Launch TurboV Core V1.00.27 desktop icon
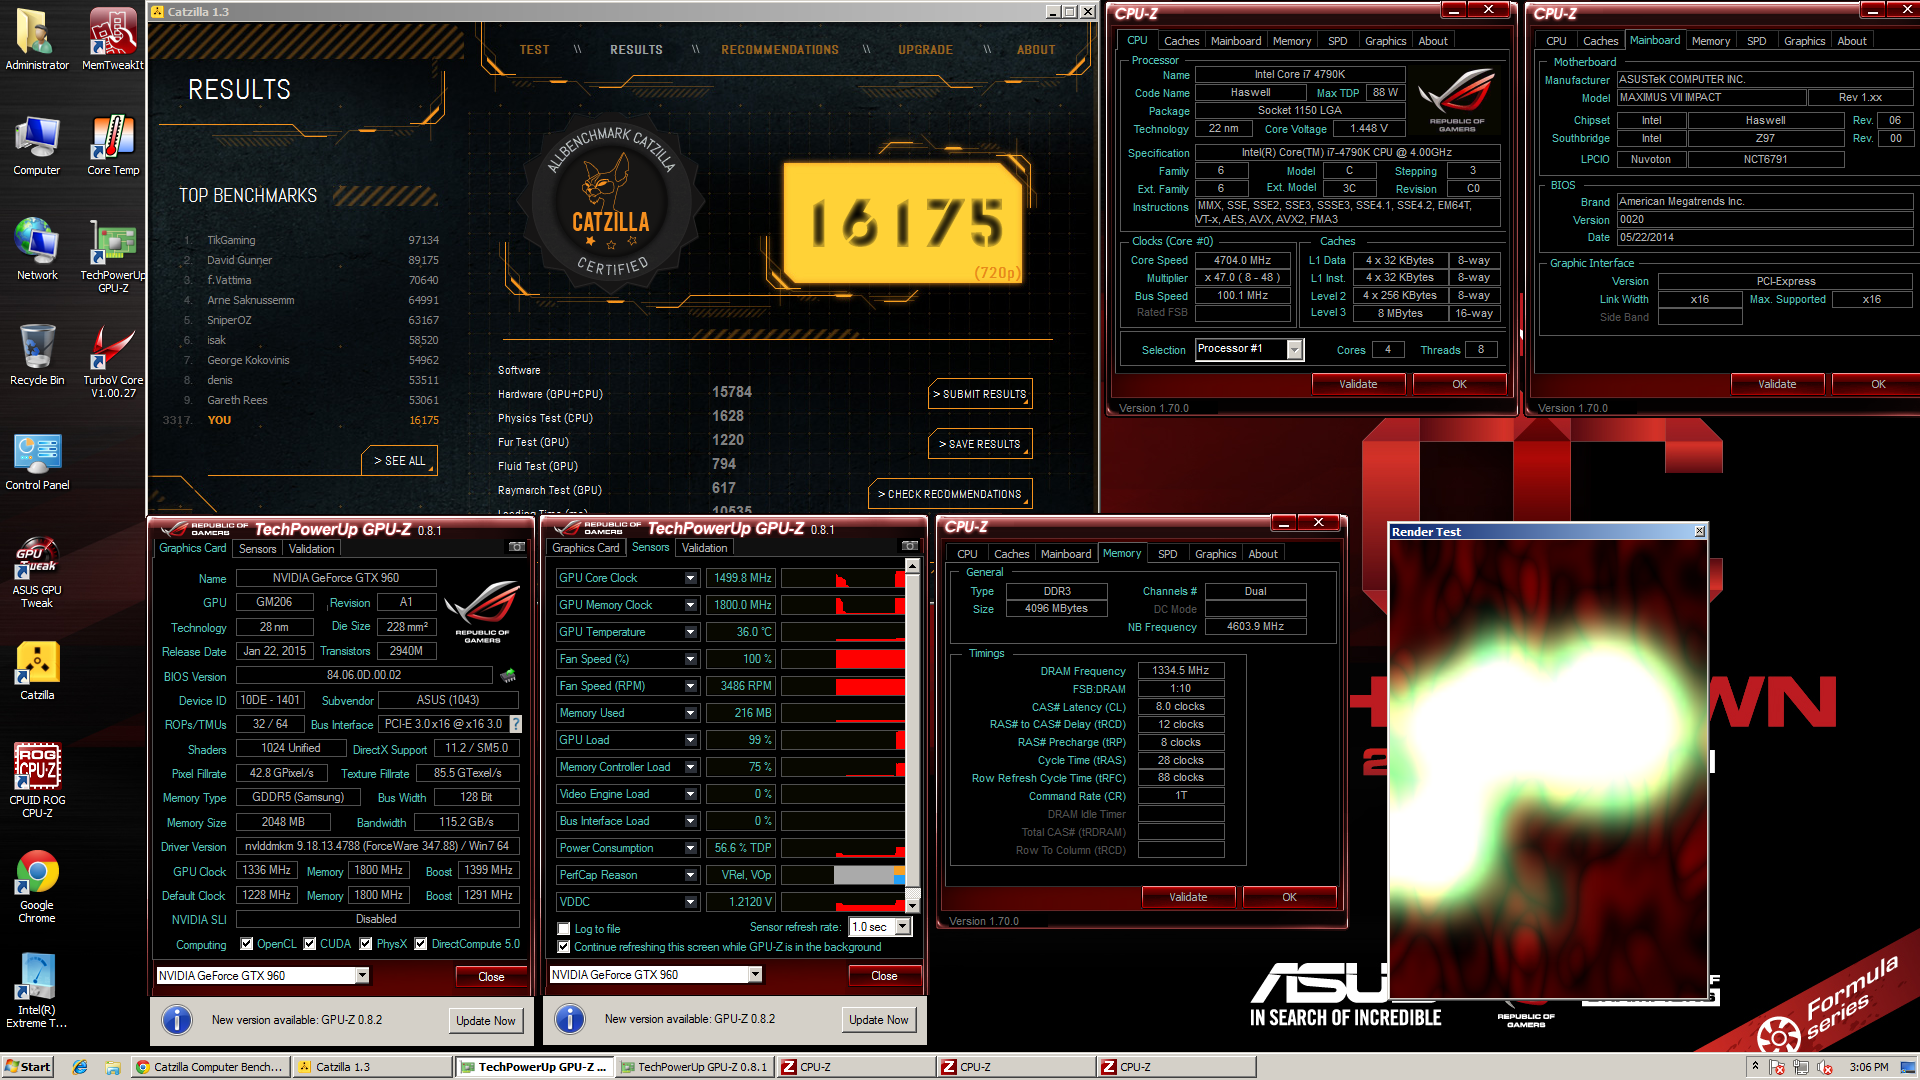This screenshot has height=1080, width=1920. pyautogui.click(x=113, y=362)
